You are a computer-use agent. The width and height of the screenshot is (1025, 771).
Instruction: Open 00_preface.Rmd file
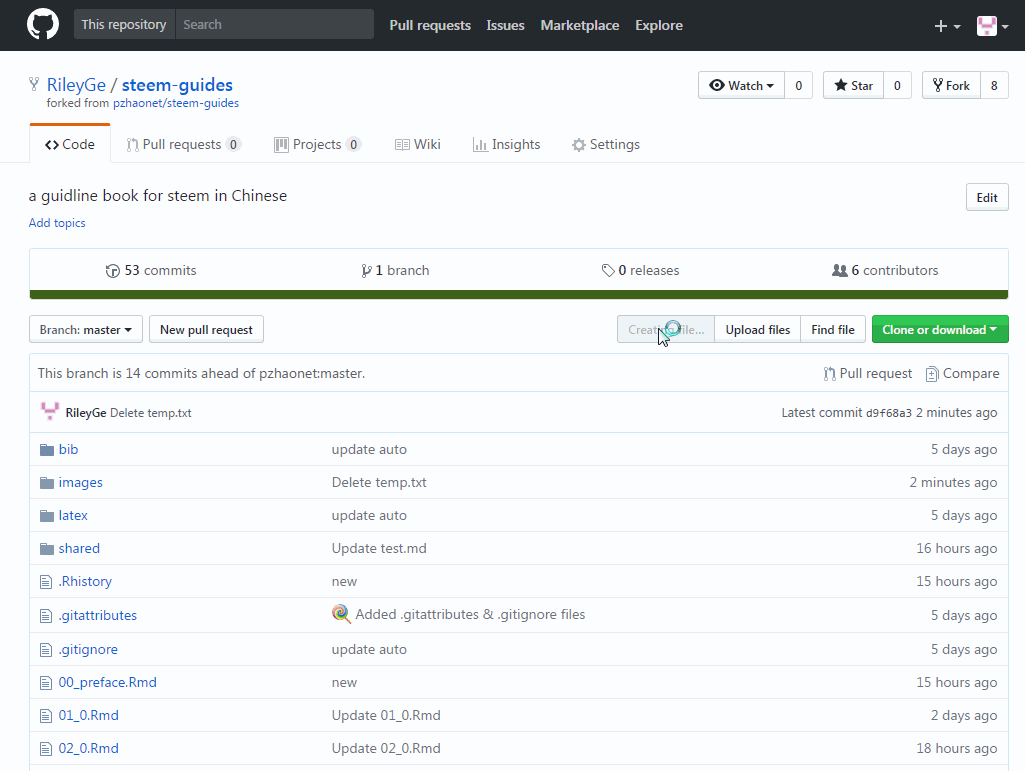coord(108,683)
